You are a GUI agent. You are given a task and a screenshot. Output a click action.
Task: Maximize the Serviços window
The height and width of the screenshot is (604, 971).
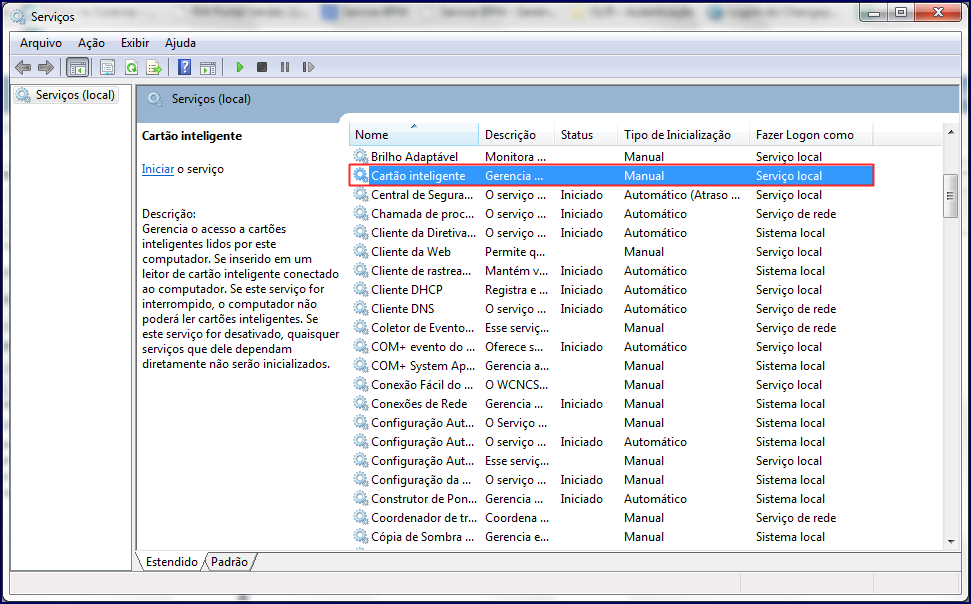tap(901, 12)
